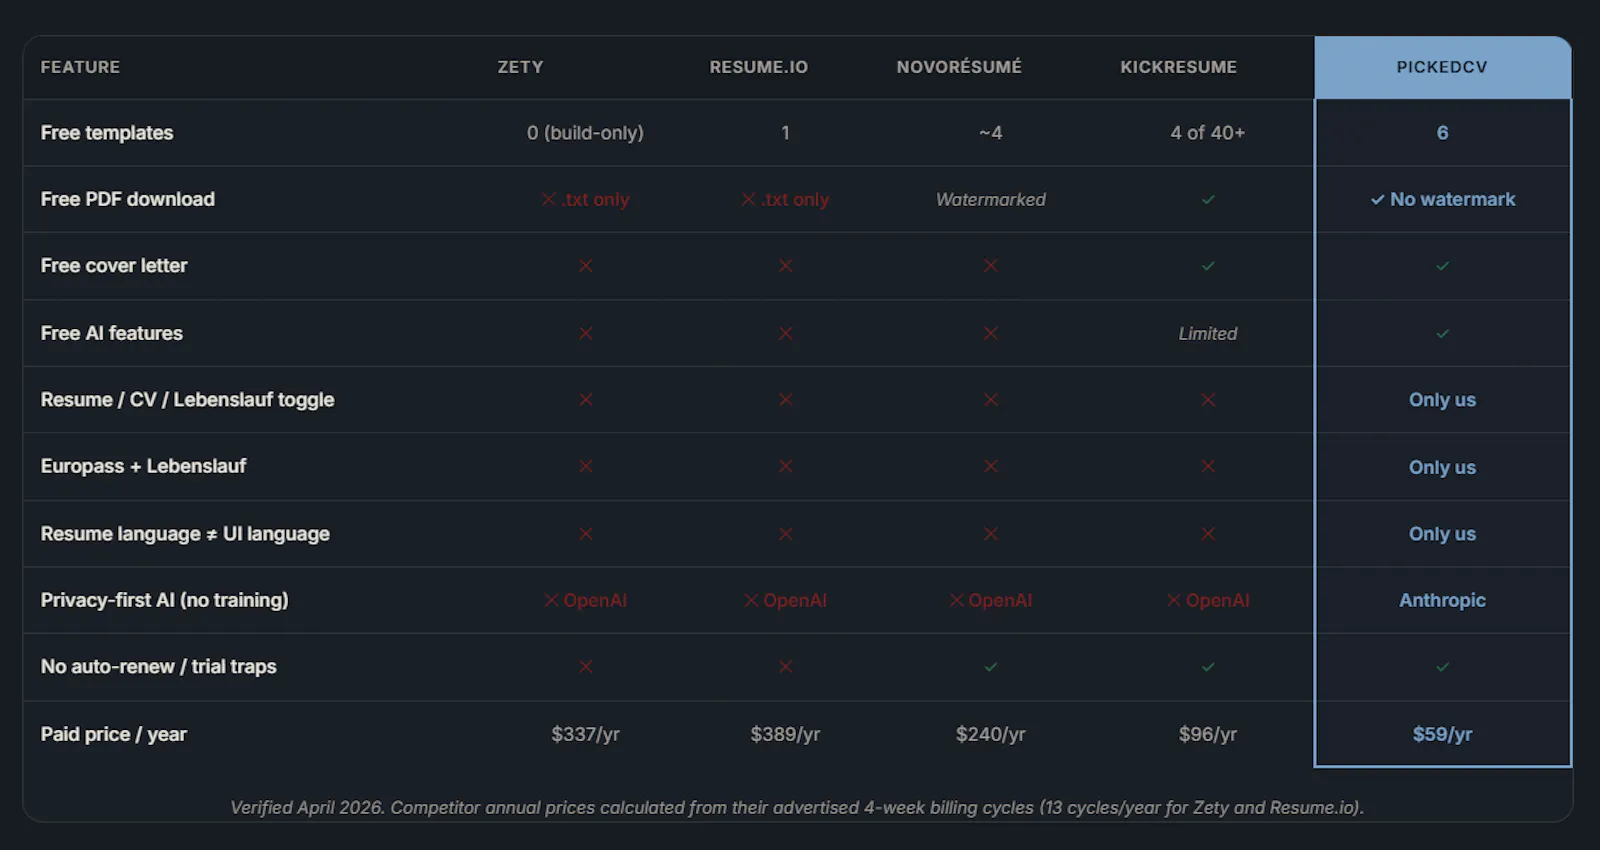
Task: Click the Free AI features row label
Action: [x=112, y=333]
